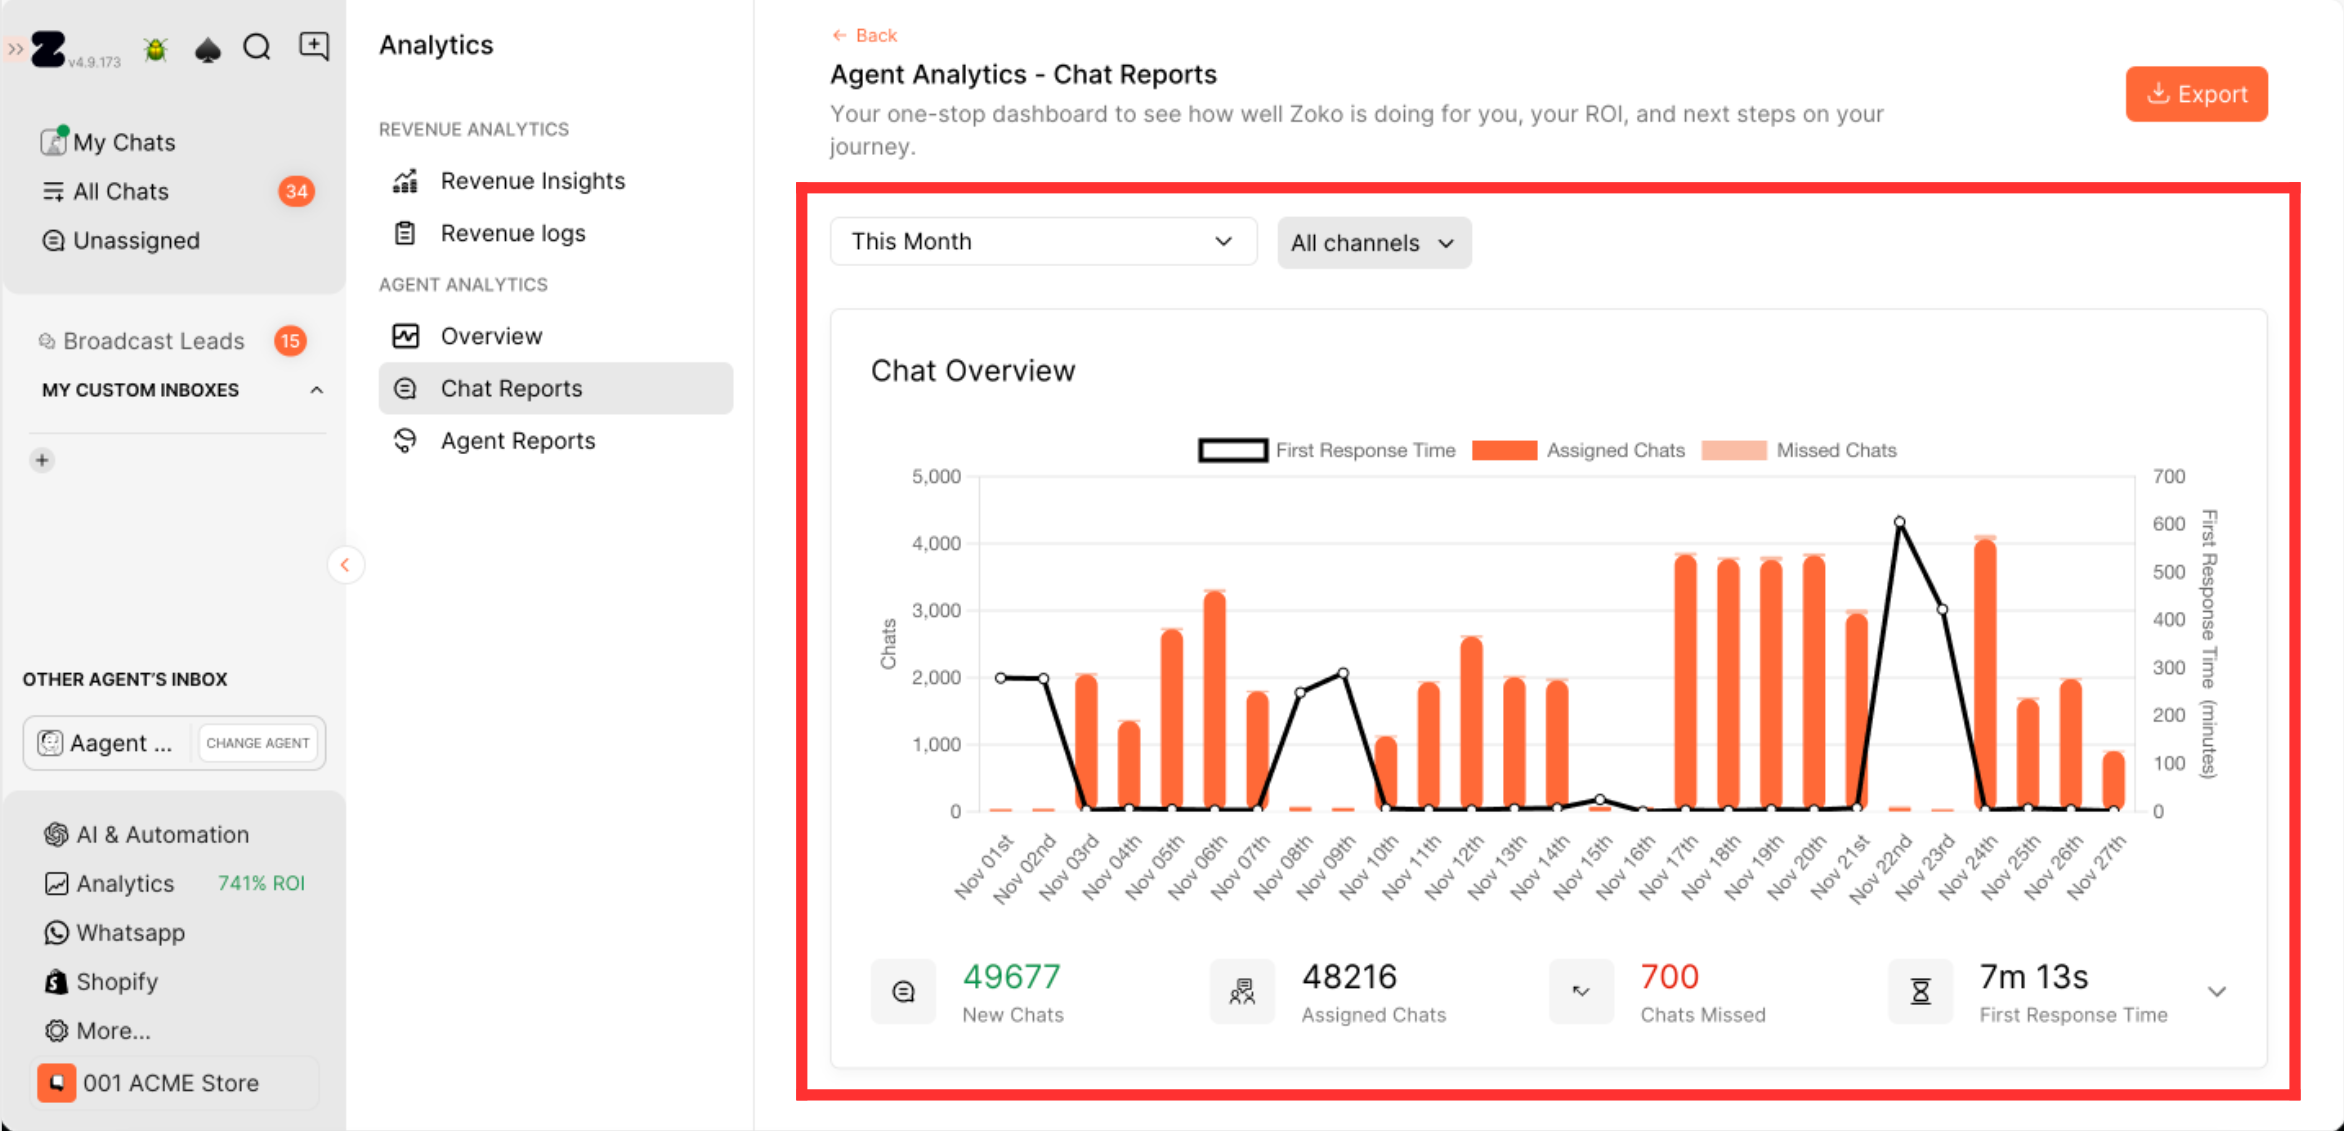Viewport: 2344px width, 1131px height.
Task: Click the First Response Time hourglass icon
Action: click(1920, 991)
